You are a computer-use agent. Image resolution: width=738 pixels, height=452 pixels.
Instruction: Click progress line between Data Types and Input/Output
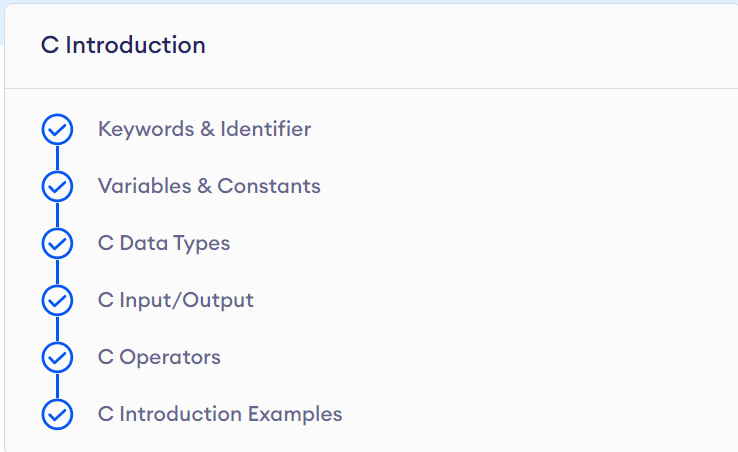click(x=57, y=272)
